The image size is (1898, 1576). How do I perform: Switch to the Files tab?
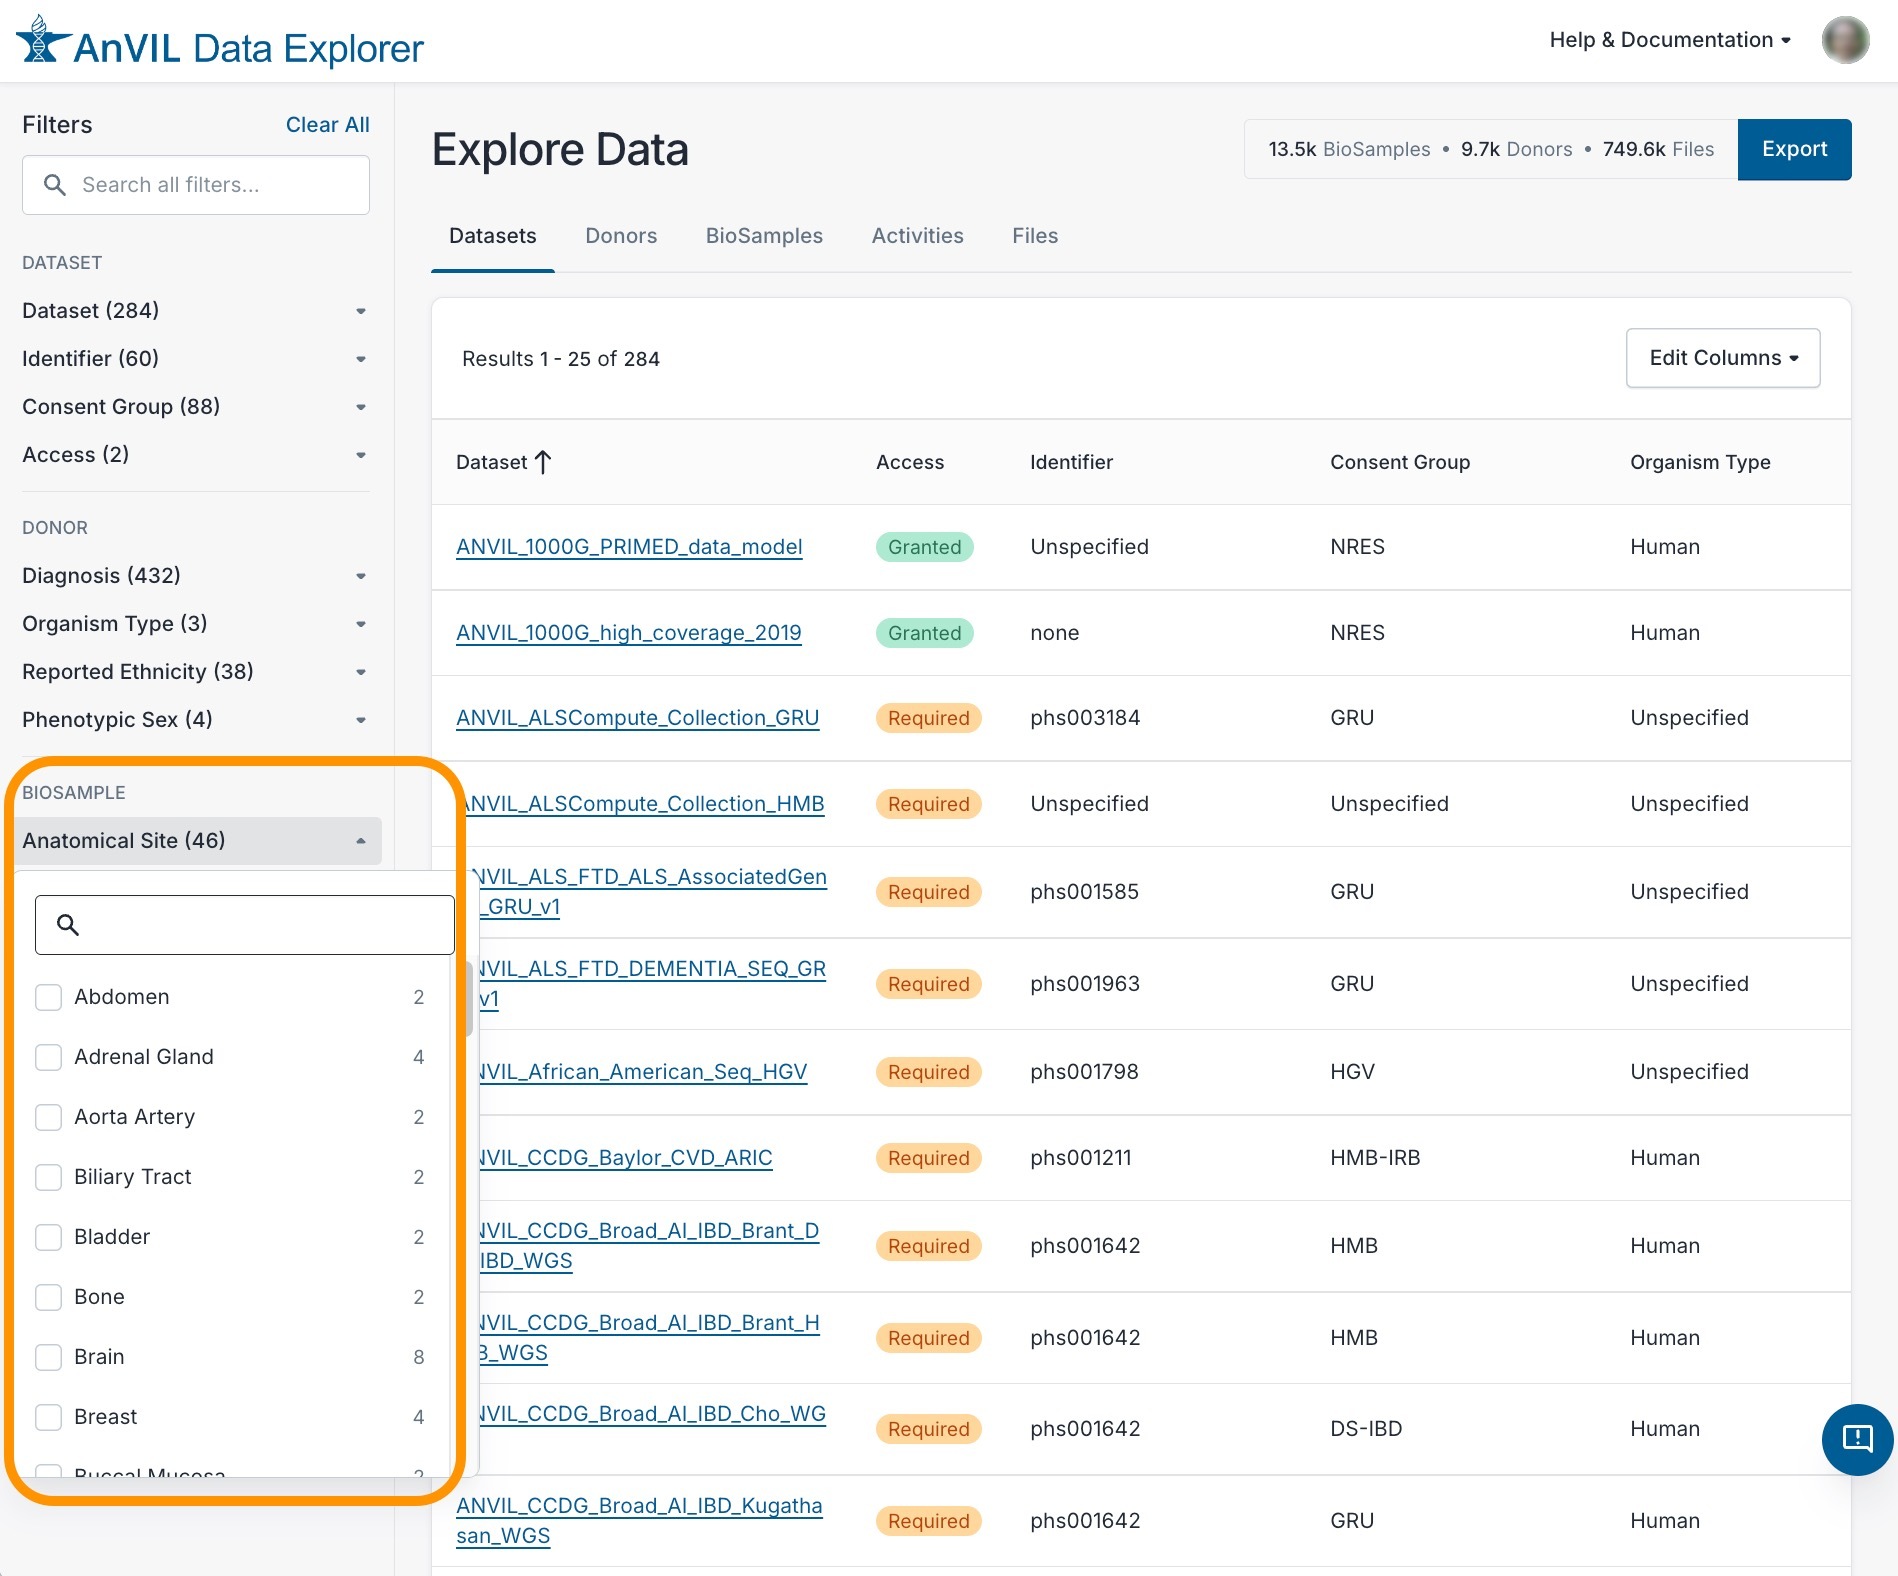[1034, 236]
